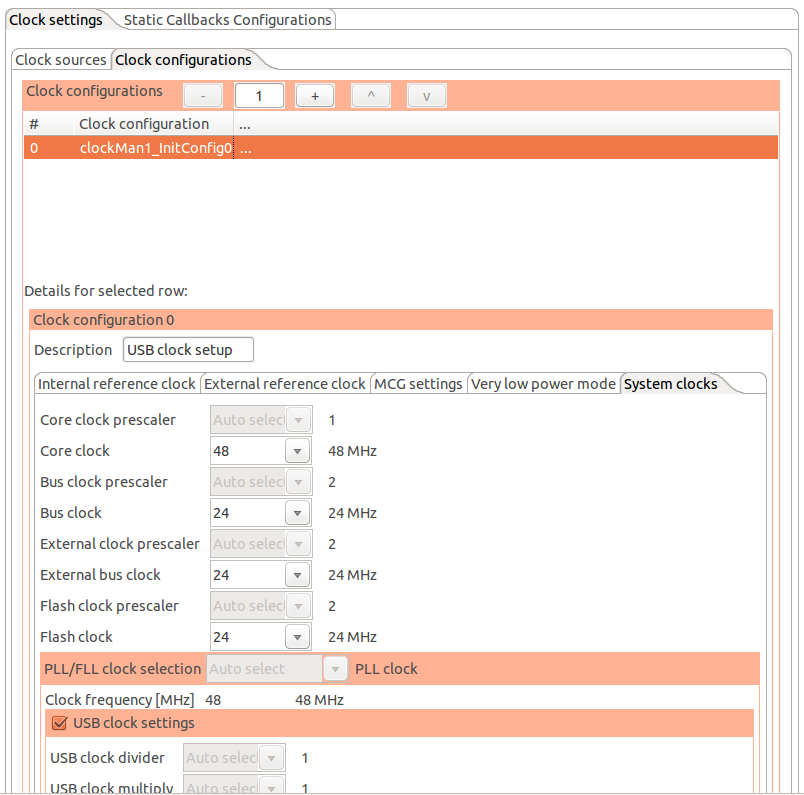Move the clock configuration up
The image size is (804, 795).
pos(371,95)
